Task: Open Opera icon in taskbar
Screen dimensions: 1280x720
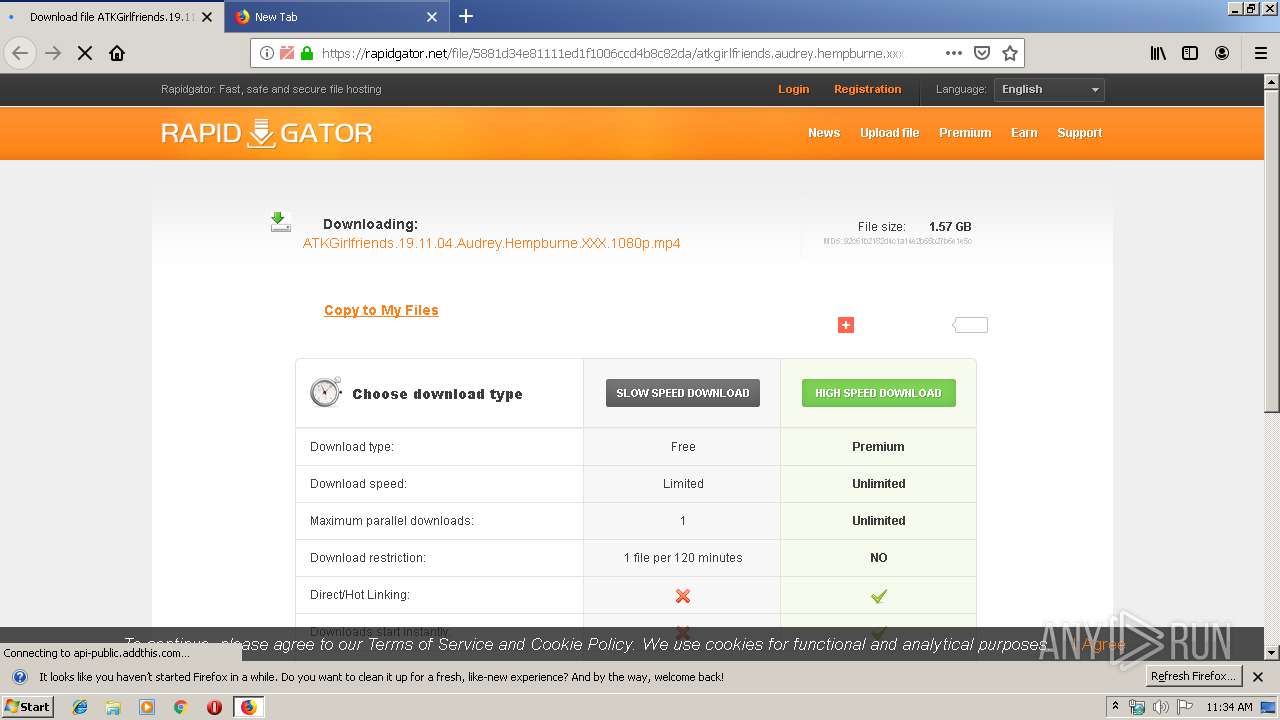Action: pos(214,707)
